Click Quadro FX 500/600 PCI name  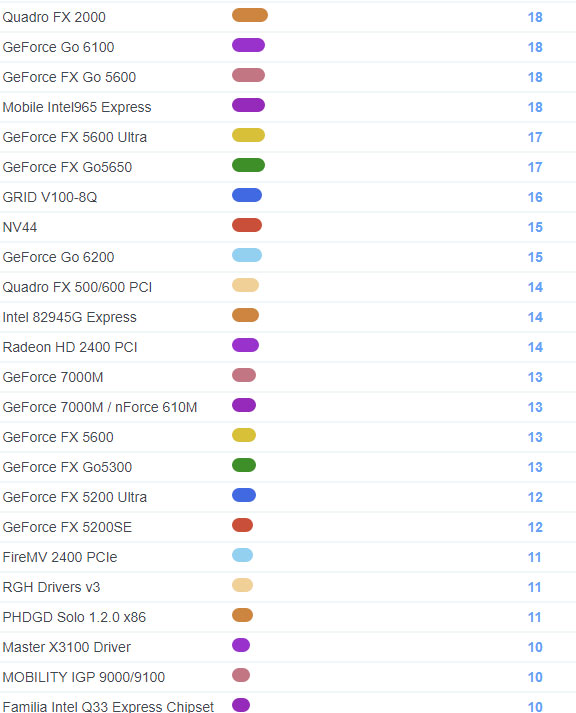[77, 287]
